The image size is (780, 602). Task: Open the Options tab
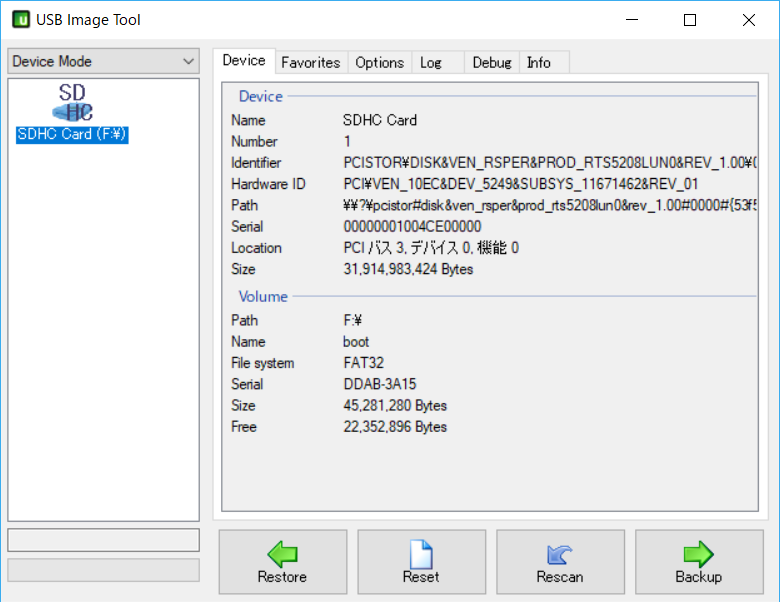pos(379,62)
